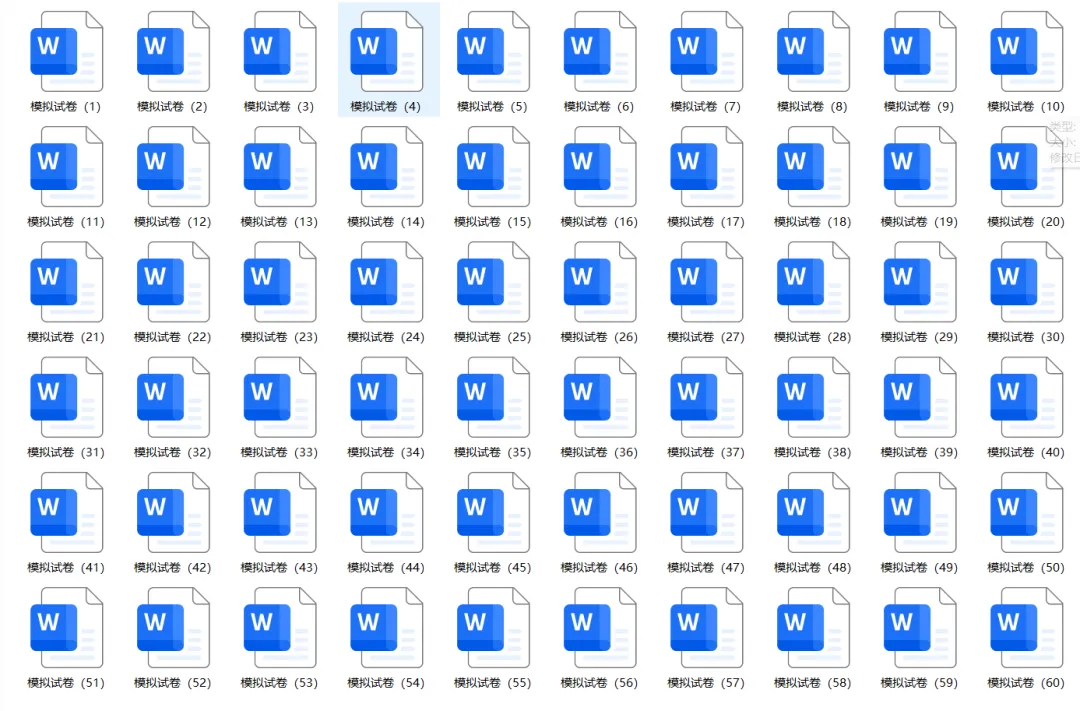Select the Word icon 模拟试卷 (51)
Image resolution: width=1080 pixels, height=711 pixels.
click(x=67, y=628)
